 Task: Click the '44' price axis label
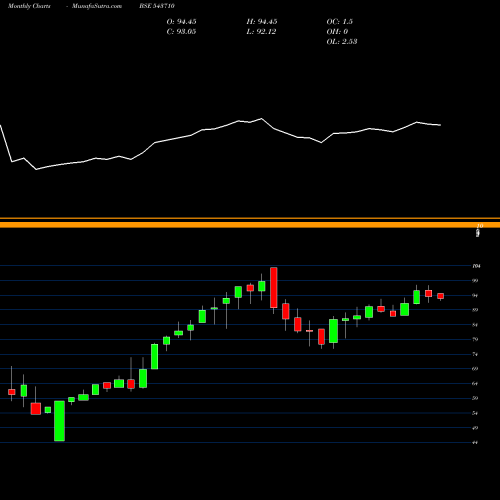(475, 442)
